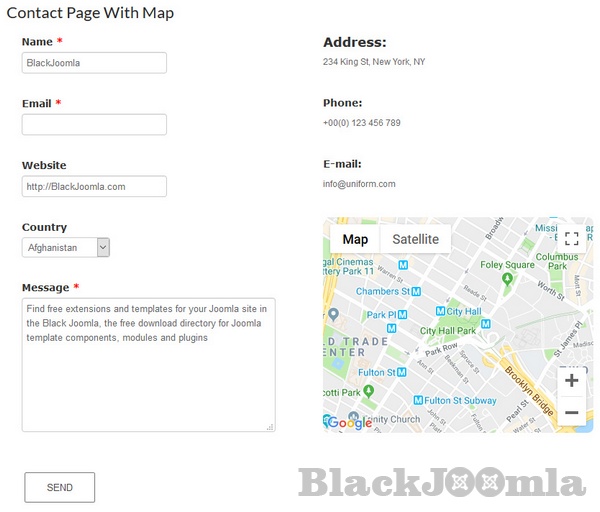Open the Country dropdown
The image size is (600, 512).
pyautogui.click(x=66, y=247)
